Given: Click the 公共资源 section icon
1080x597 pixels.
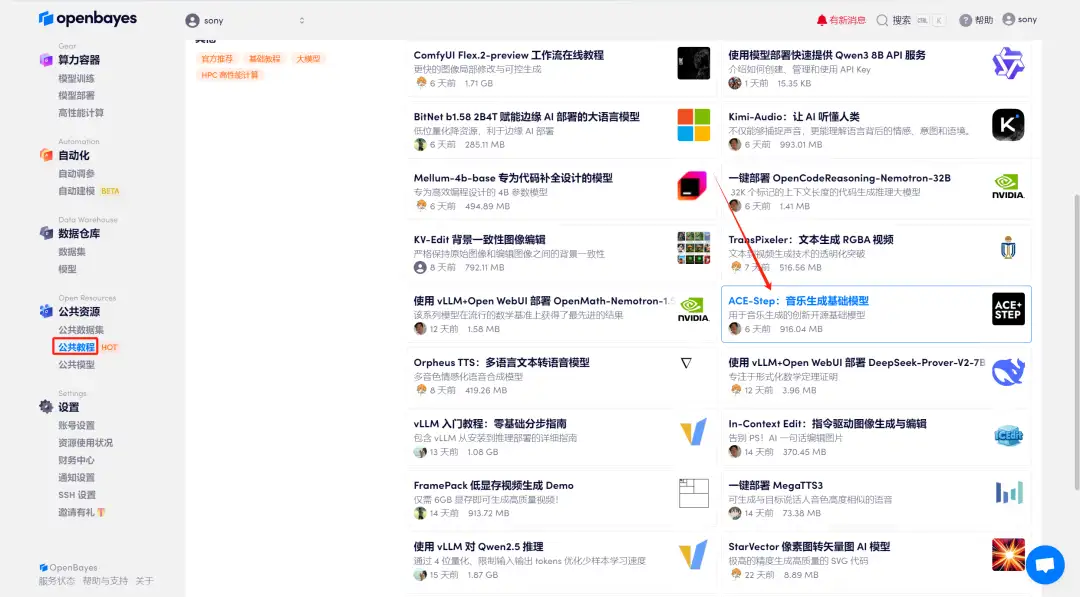Looking at the screenshot, I should coord(46,311).
